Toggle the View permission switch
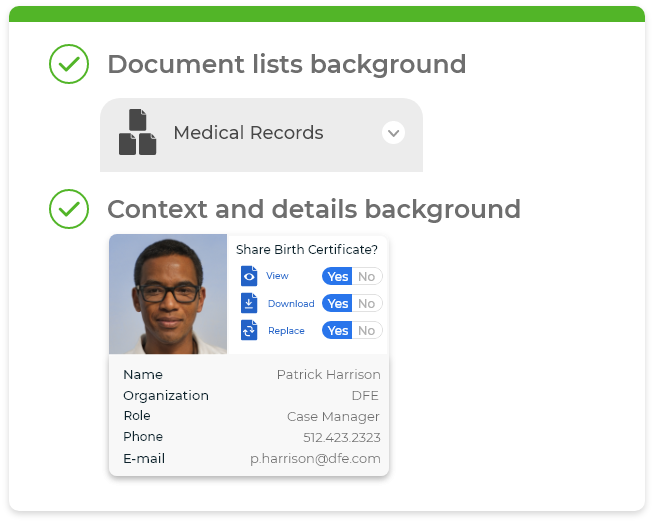The image size is (654, 523). point(352,277)
